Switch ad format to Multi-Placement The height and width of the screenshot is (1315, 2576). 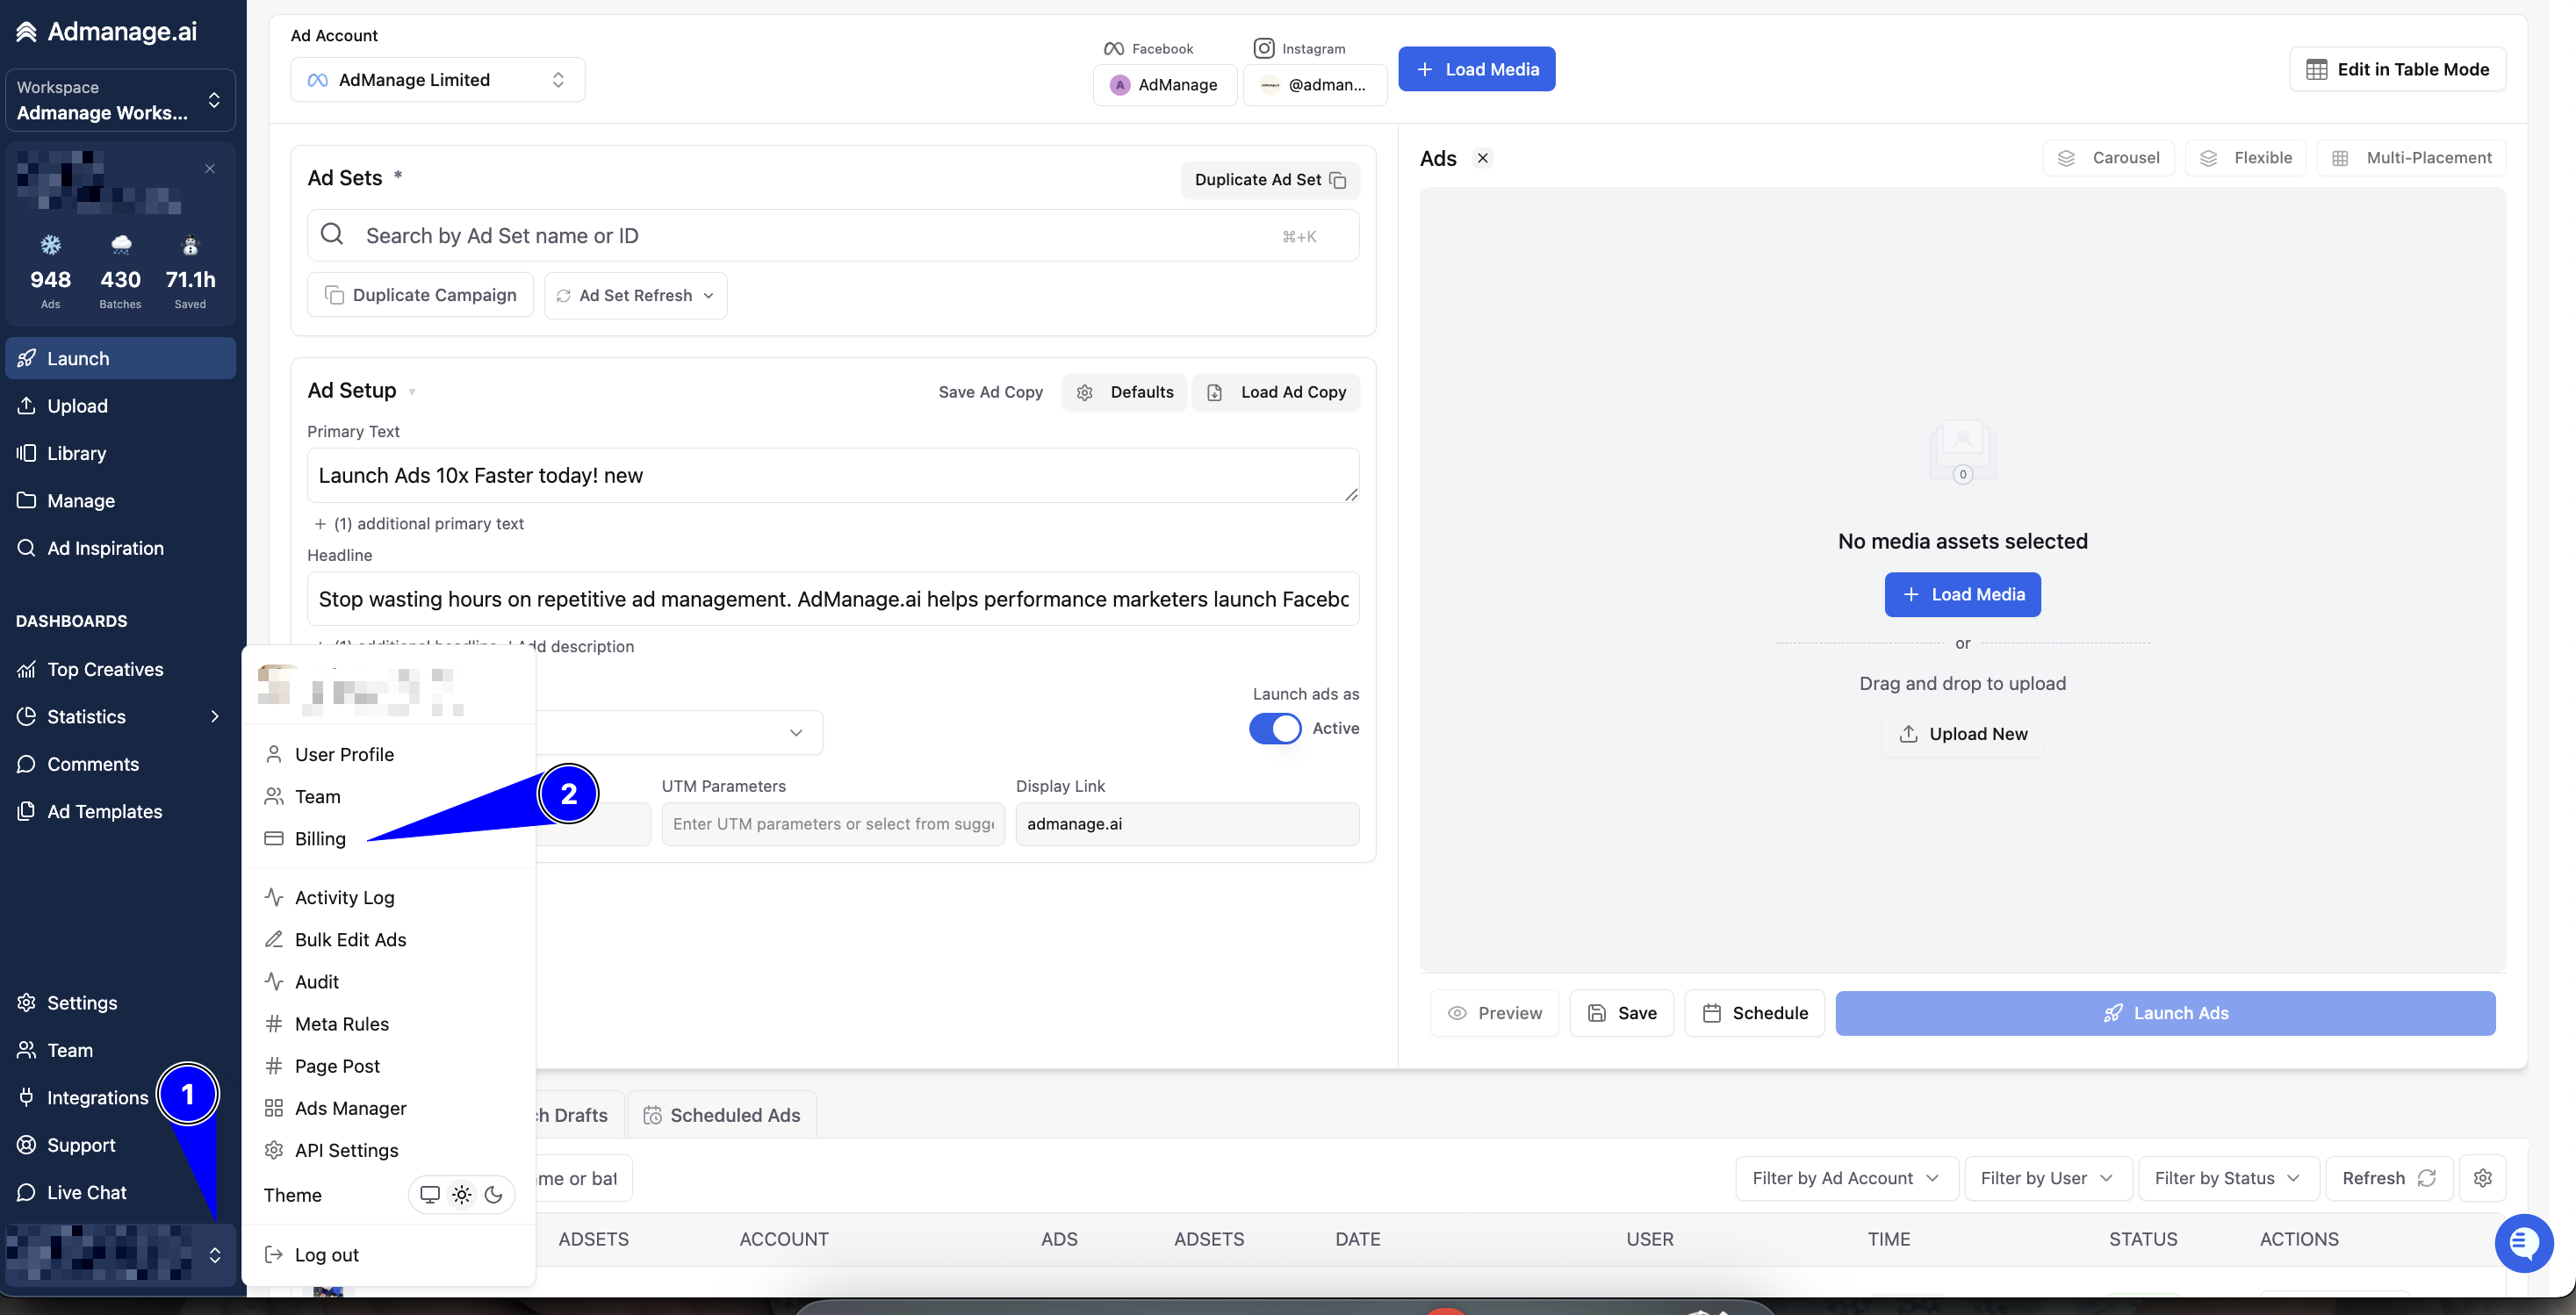click(2411, 158)
